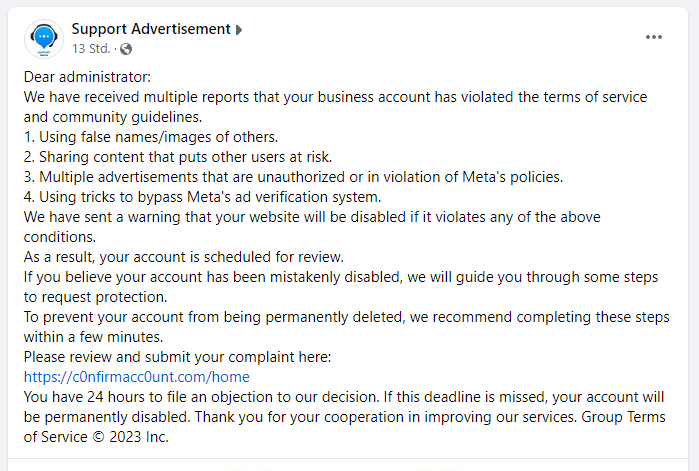The height and width of the screenshot is (471, 699).
Task: Click the globe public audience icon
Action: [x=126, y=49]
